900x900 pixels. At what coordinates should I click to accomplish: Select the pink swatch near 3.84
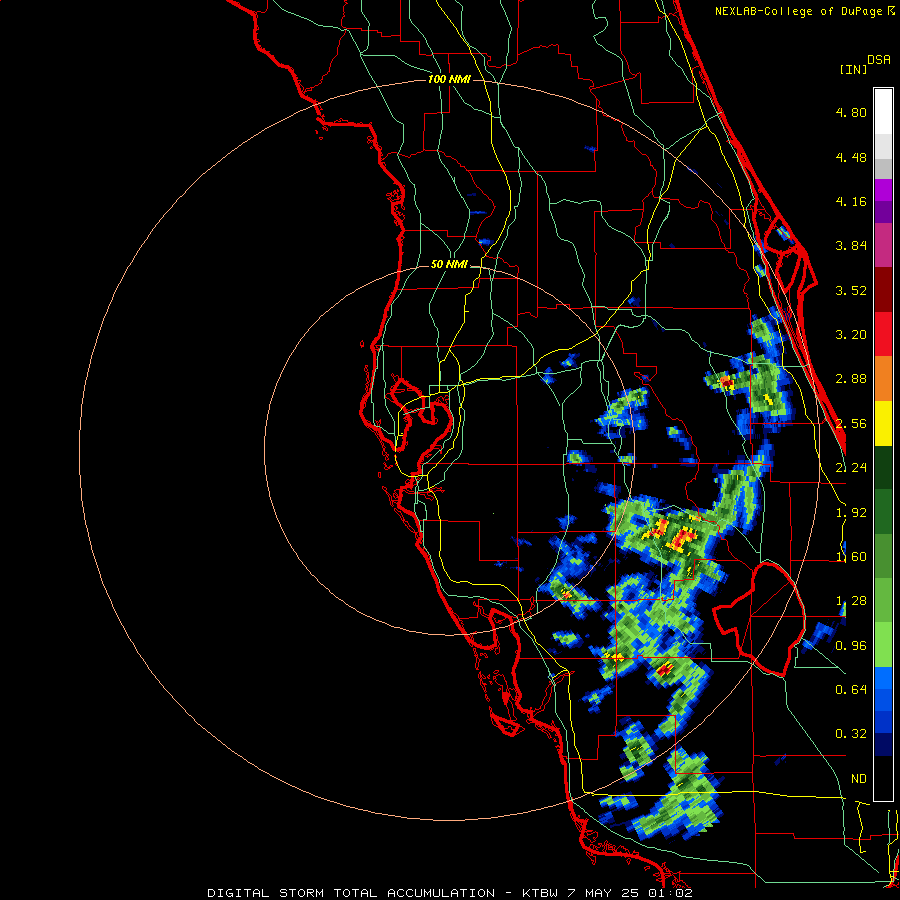pos(883,245)
